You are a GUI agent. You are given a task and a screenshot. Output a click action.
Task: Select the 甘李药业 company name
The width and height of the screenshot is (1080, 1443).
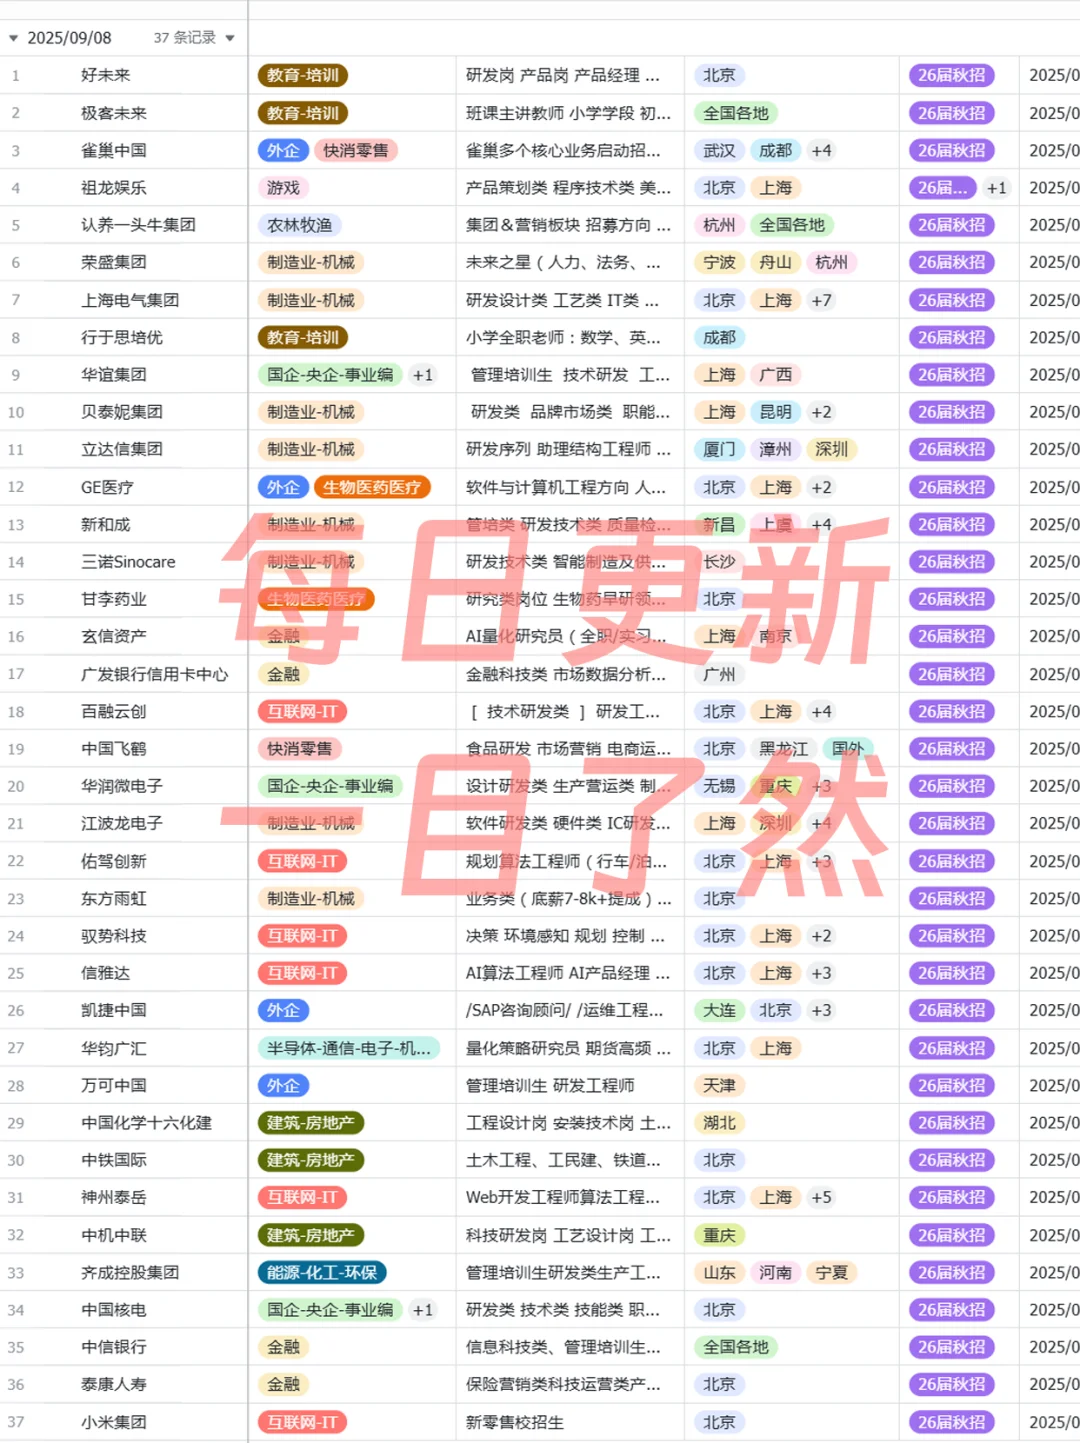coord(114,599)
